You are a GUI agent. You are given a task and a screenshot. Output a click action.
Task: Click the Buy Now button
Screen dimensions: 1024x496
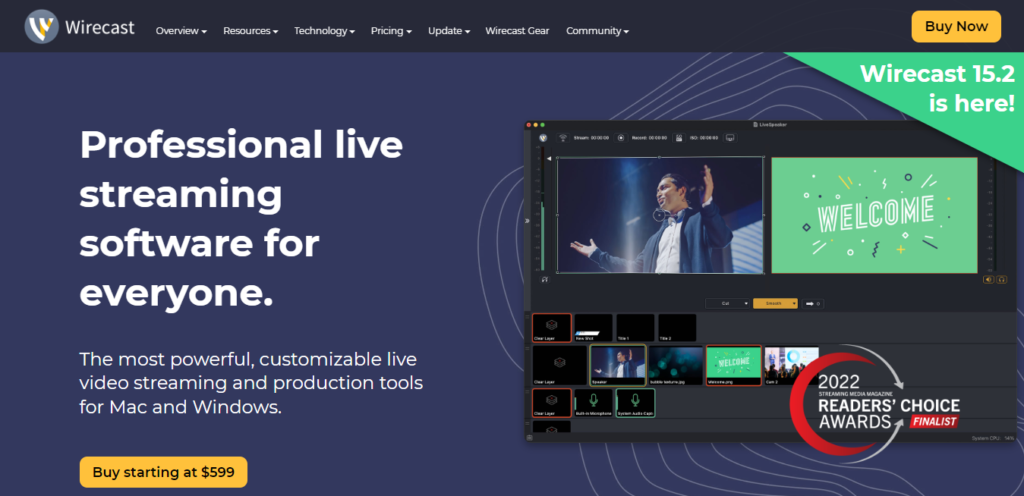pos(956,27)
